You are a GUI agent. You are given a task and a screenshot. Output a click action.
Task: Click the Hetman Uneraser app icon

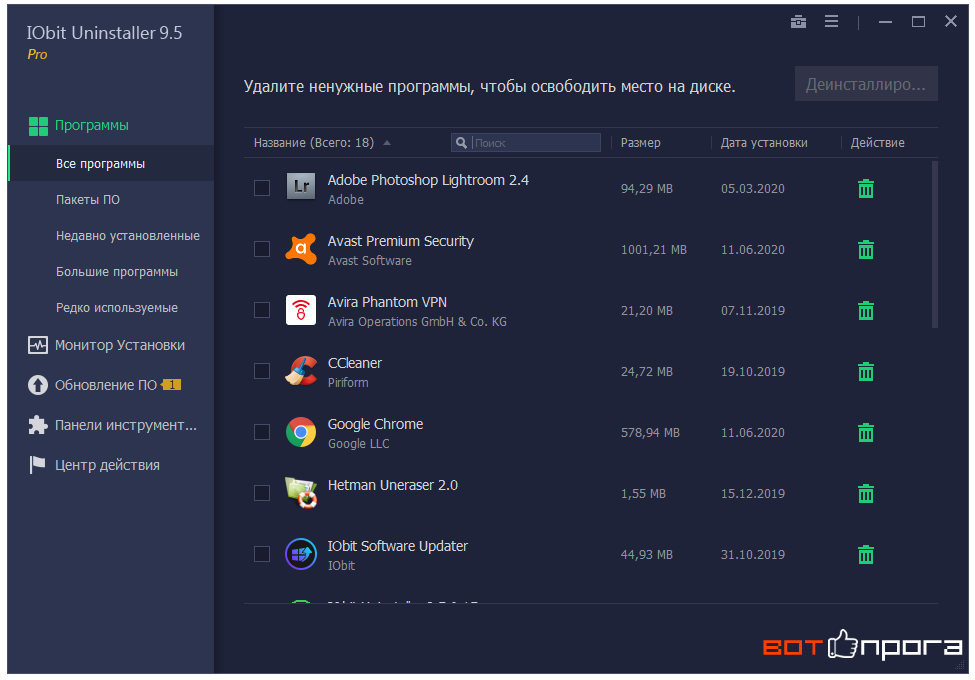pos(301,492)
